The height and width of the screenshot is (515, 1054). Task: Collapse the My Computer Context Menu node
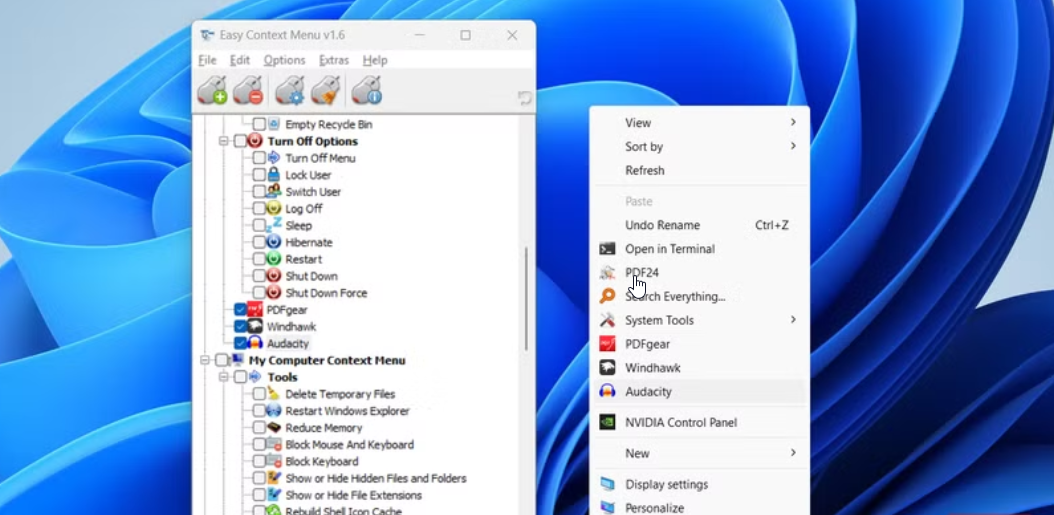point(206,360)
